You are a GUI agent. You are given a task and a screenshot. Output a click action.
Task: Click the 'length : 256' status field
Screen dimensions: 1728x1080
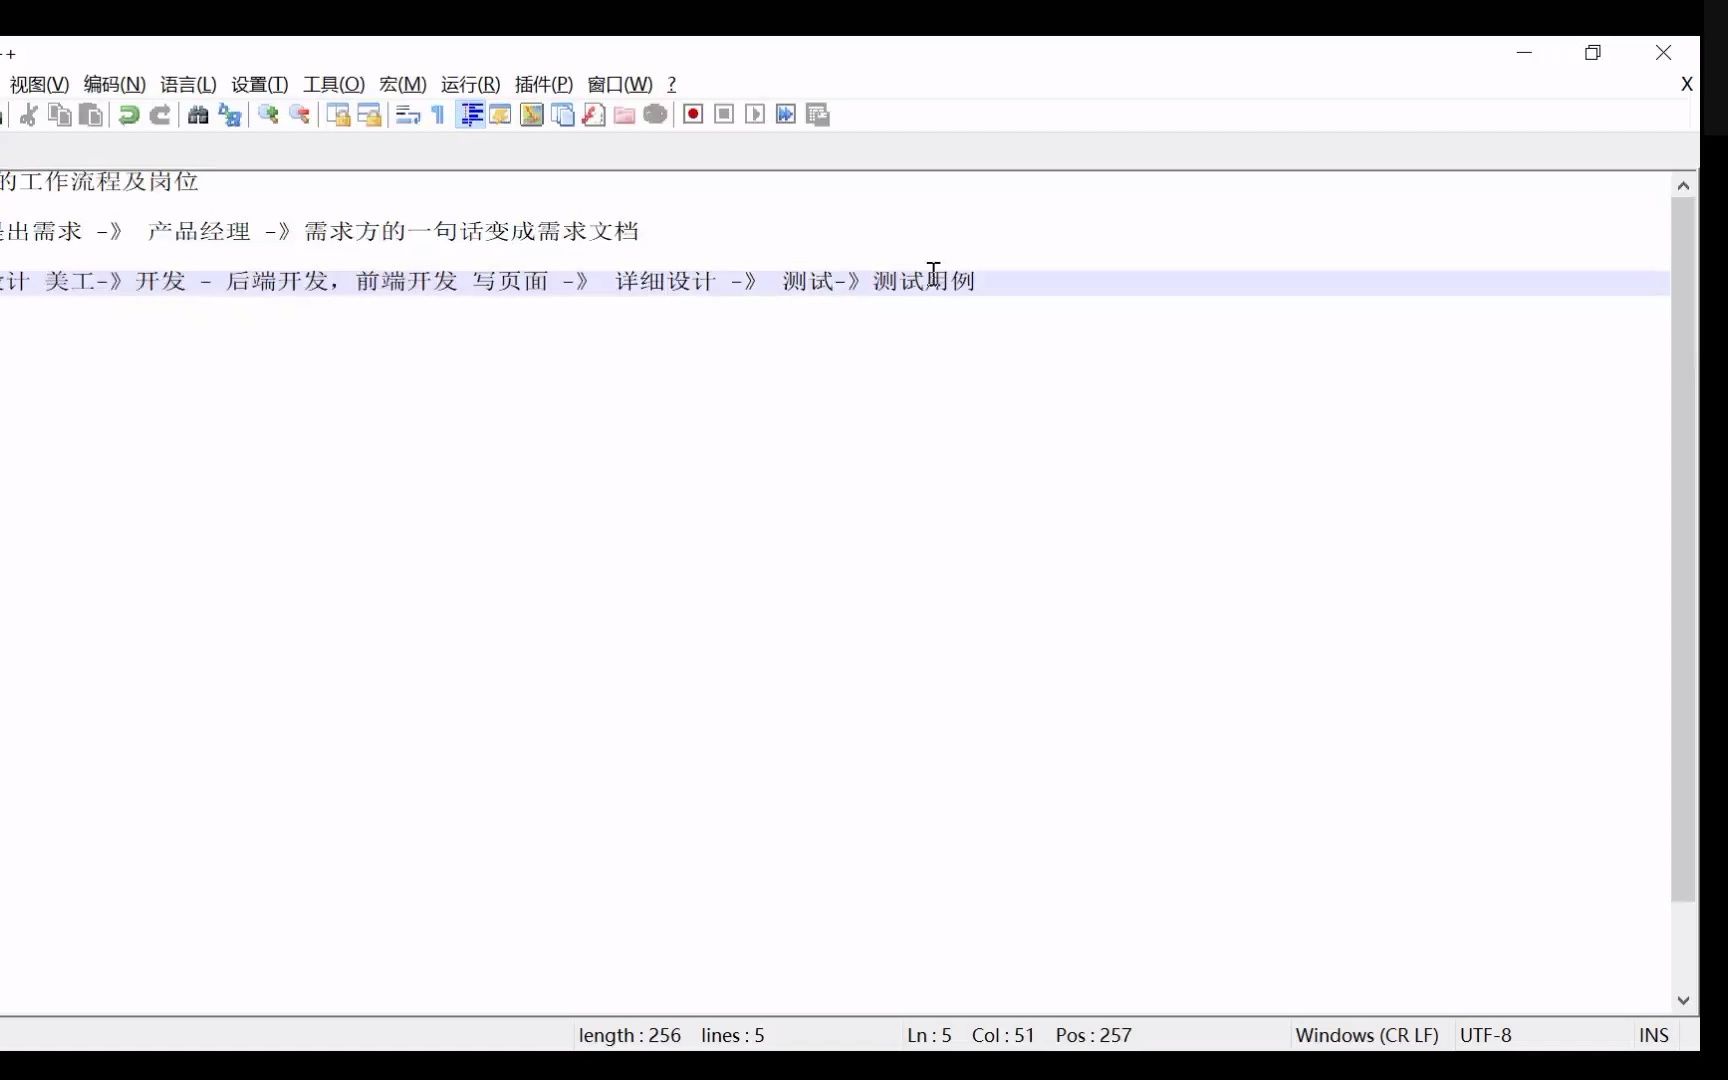[x=630, y=1036]
